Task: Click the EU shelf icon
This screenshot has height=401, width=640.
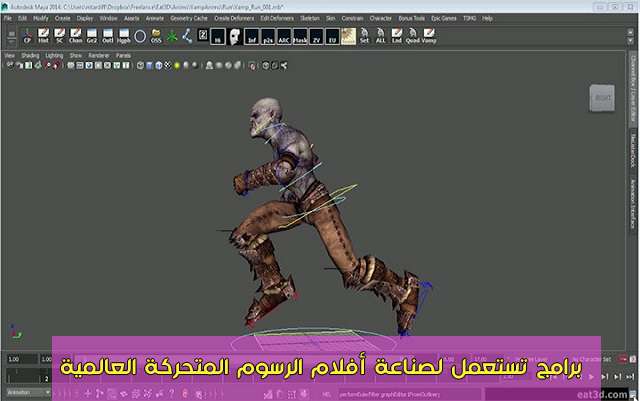Action: (x=332, y=36)
